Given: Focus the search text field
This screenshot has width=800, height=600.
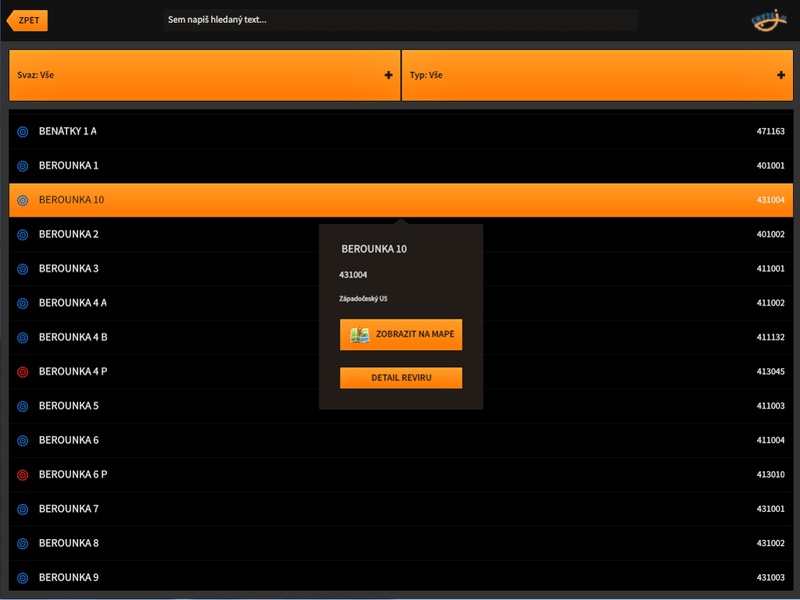Looking at the screenshot, I should [x=401, y=20].
